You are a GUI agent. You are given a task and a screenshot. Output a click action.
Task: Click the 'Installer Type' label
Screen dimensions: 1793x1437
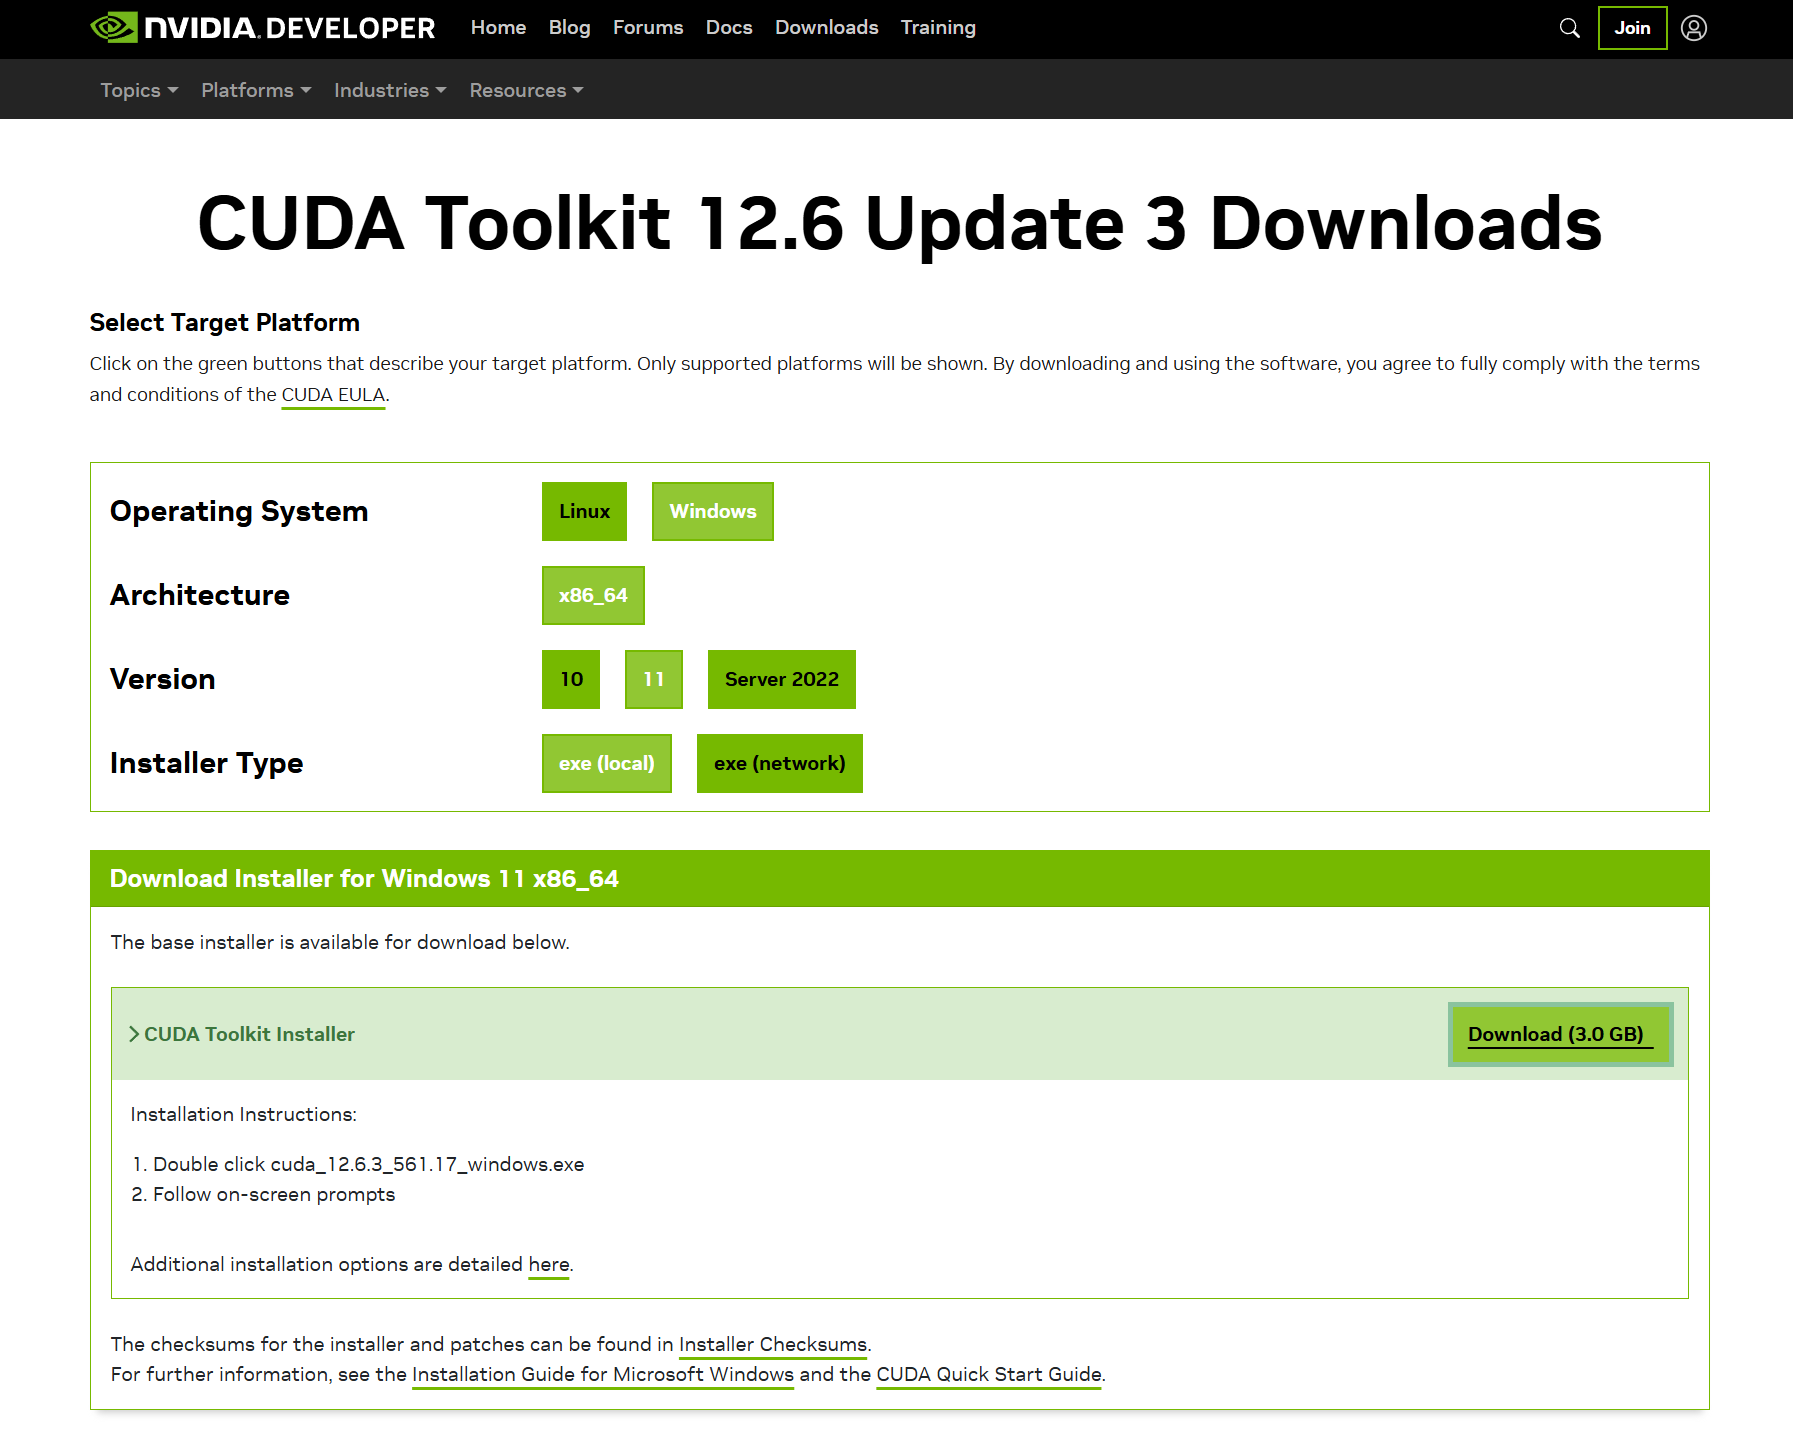207,763
